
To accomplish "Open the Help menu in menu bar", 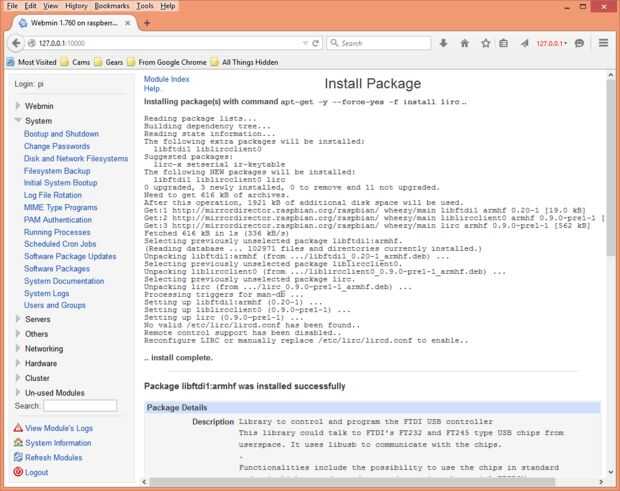I will (x=168, y=6).
